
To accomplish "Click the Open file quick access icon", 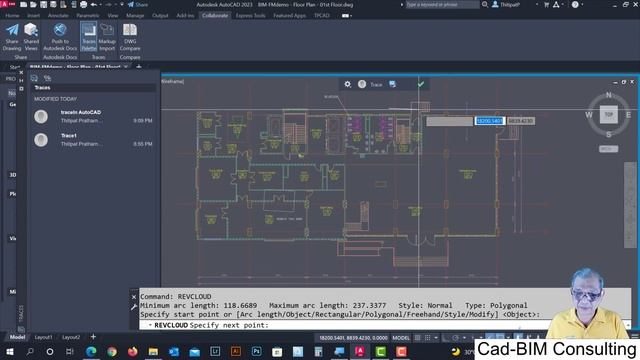I will pos(33,4).
